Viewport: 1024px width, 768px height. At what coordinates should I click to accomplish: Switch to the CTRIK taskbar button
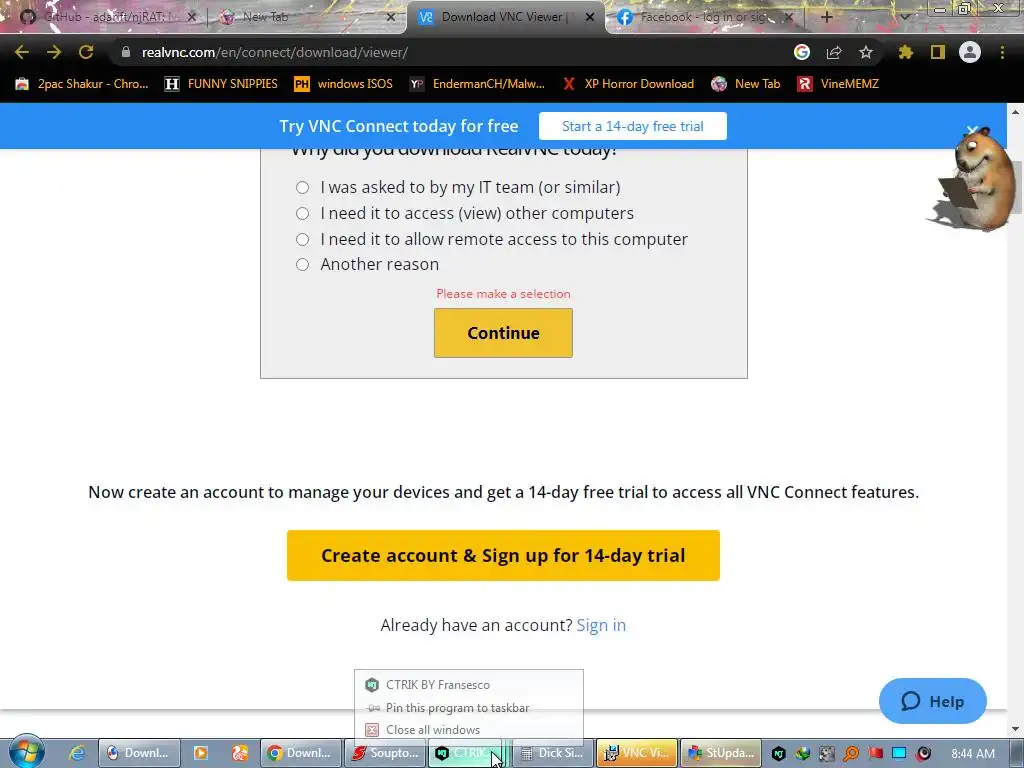click(469, 753)
